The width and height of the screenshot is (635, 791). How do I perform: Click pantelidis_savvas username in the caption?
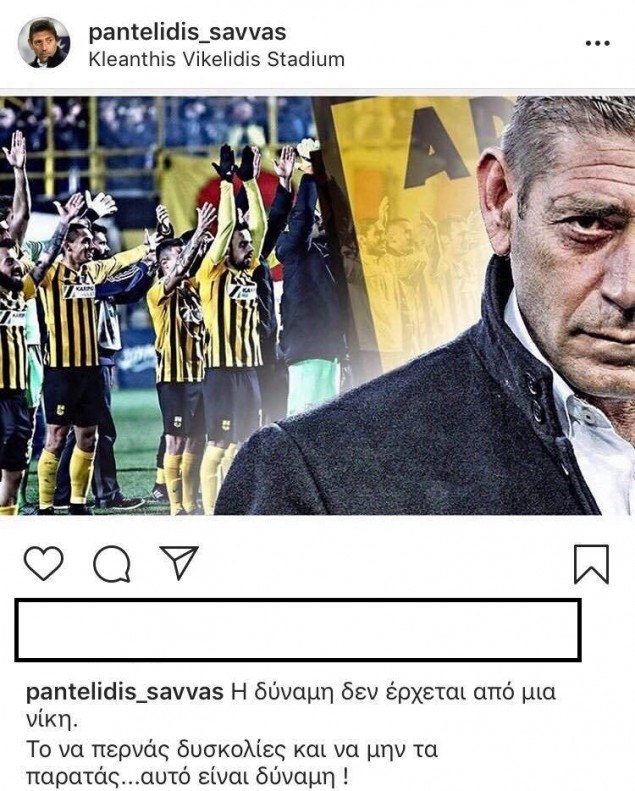click(x=125, y=692)
